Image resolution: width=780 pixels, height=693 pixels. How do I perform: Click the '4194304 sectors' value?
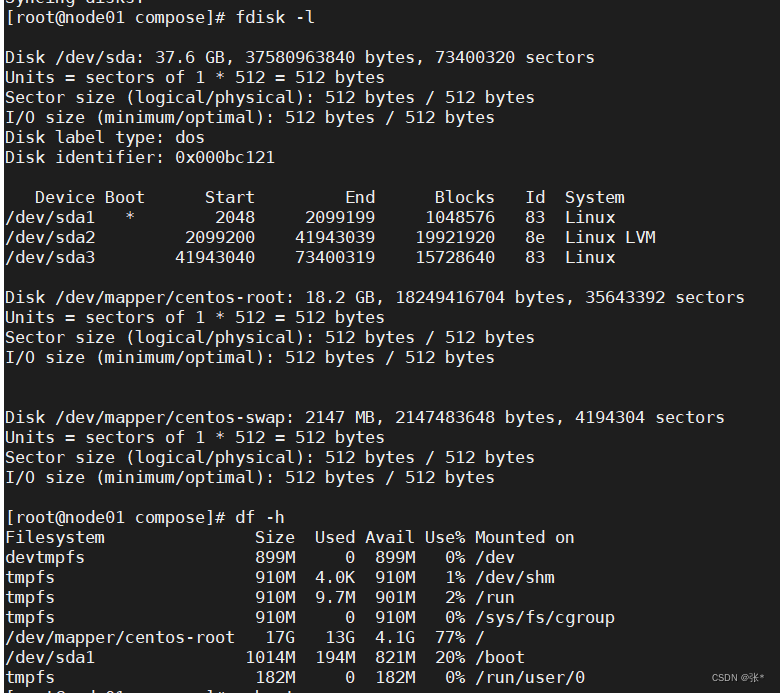[x=650, y=417]
